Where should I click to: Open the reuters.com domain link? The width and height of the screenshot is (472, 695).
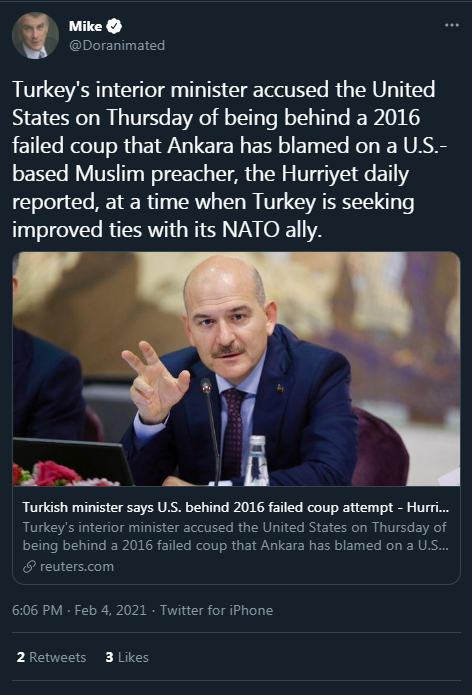coord(77,566)
